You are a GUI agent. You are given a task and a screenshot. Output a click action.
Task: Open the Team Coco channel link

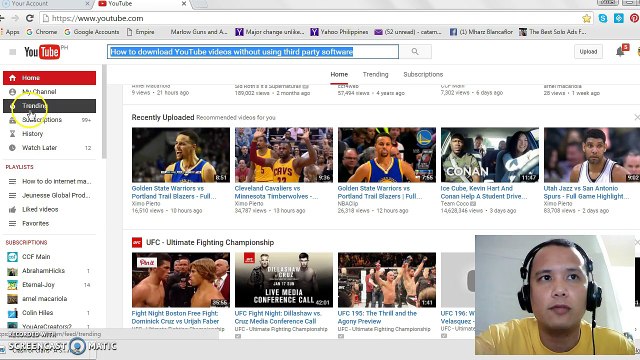[x=455, y=203]
